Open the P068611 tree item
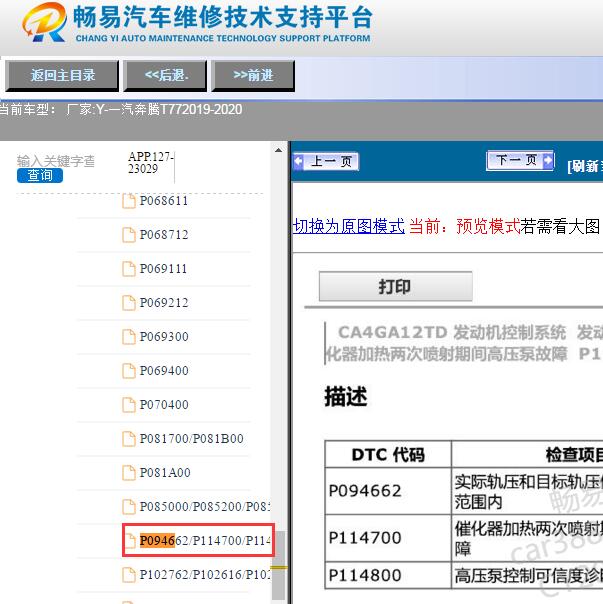 [x=164, y=201]
